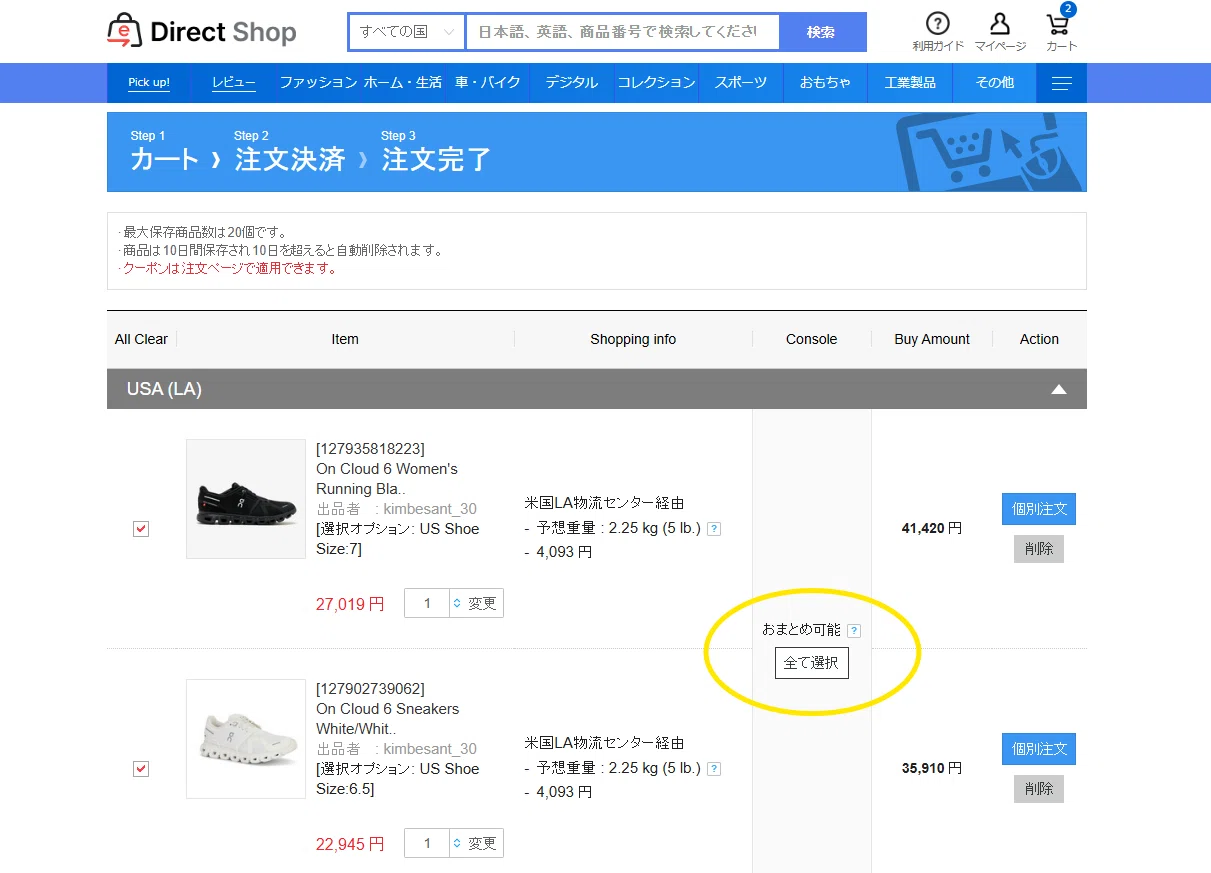The image size is (1211, 873).
Task: Open その他 category
Action: click(x=994, y=83)
